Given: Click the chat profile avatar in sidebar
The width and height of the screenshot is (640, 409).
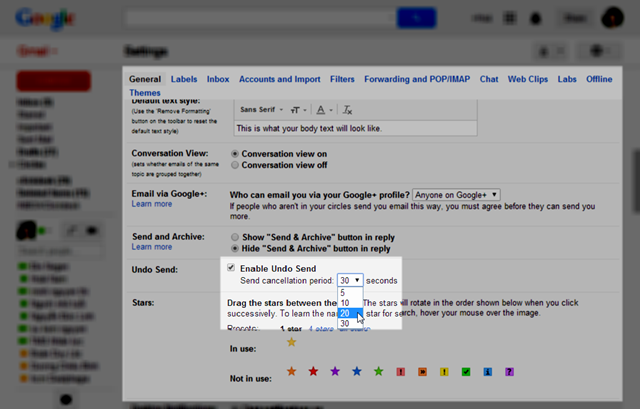Looking at the screenshot, I should coord(26,230).
